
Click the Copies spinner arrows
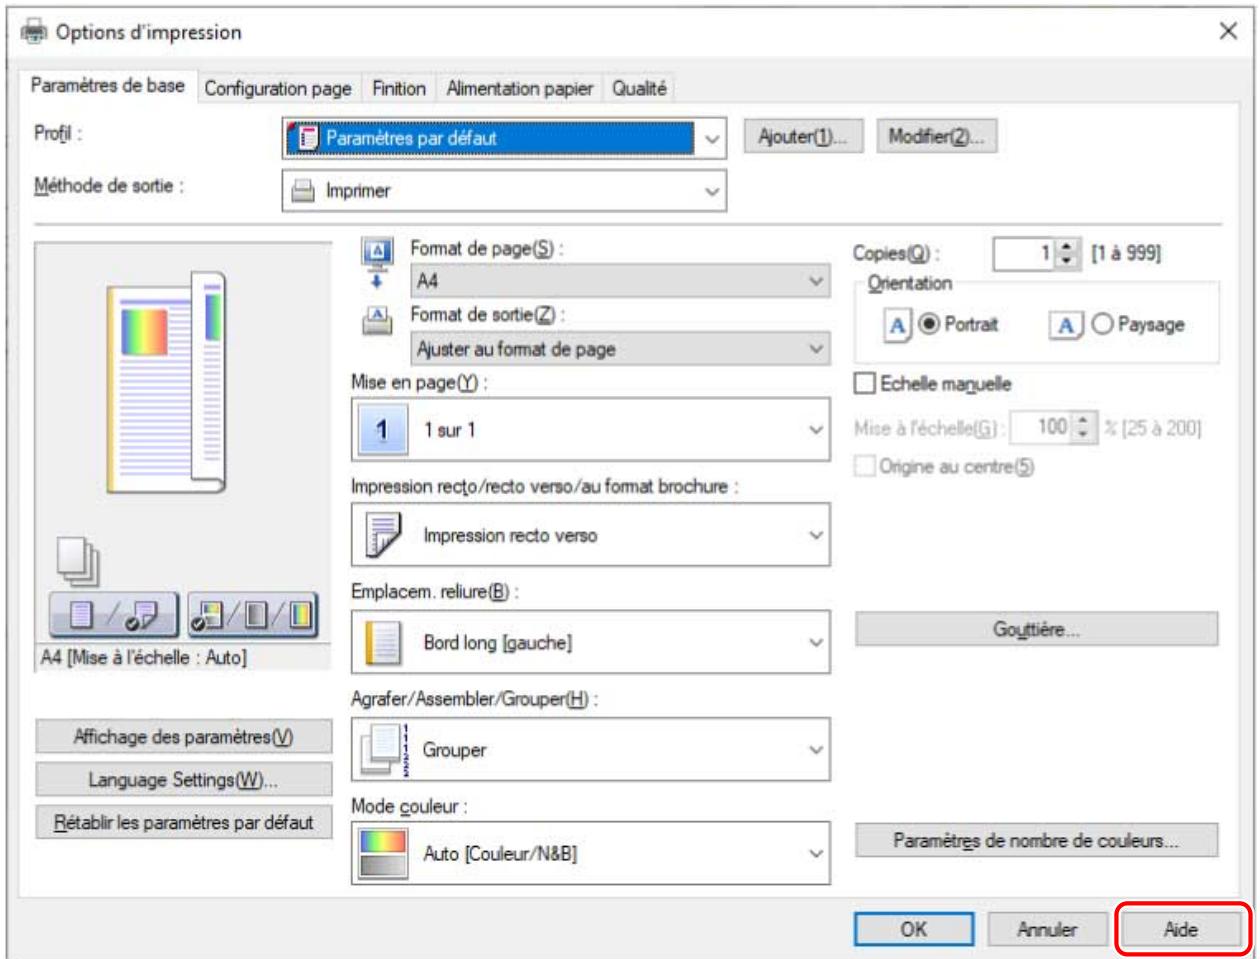1068,253
